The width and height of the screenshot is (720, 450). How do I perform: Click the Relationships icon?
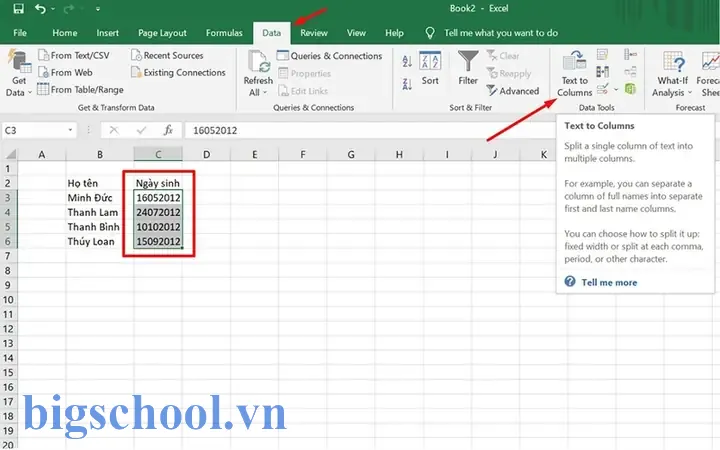[630, 72]
